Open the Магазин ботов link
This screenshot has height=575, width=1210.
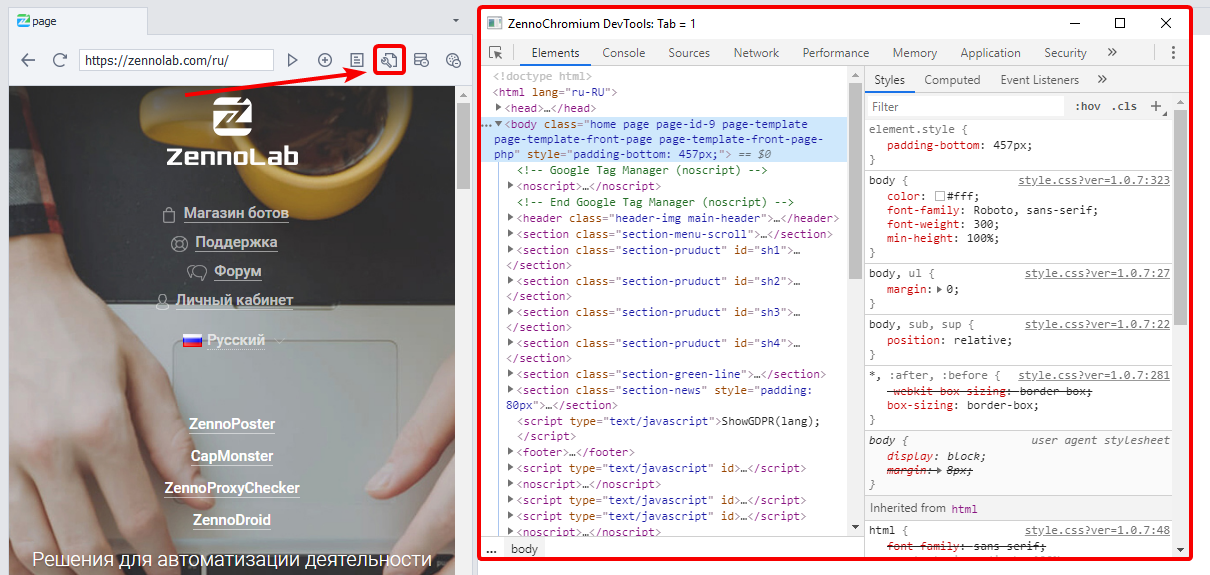[x=236, y=213]
